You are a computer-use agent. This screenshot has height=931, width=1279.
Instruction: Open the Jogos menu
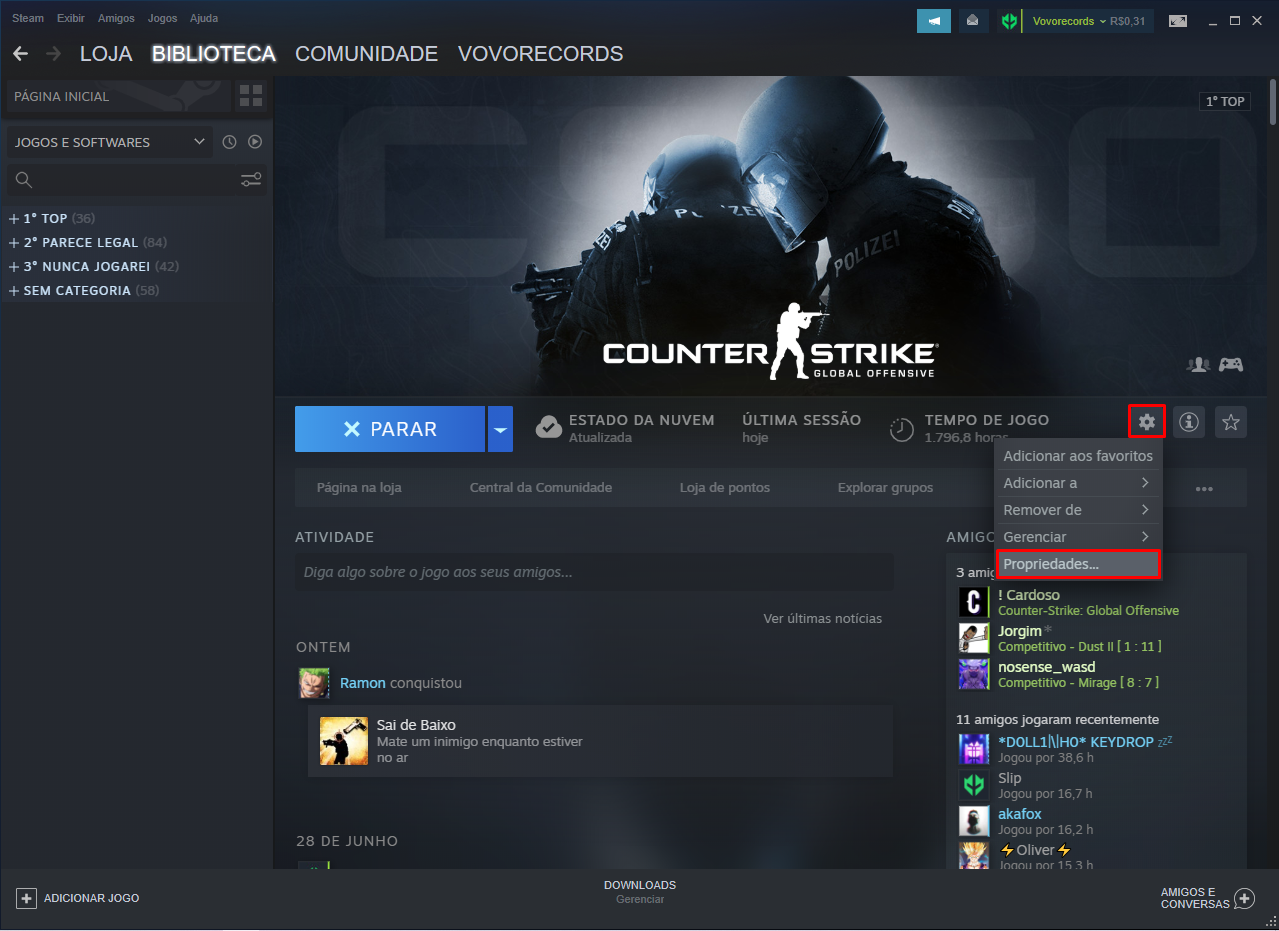tap(162, 18)
